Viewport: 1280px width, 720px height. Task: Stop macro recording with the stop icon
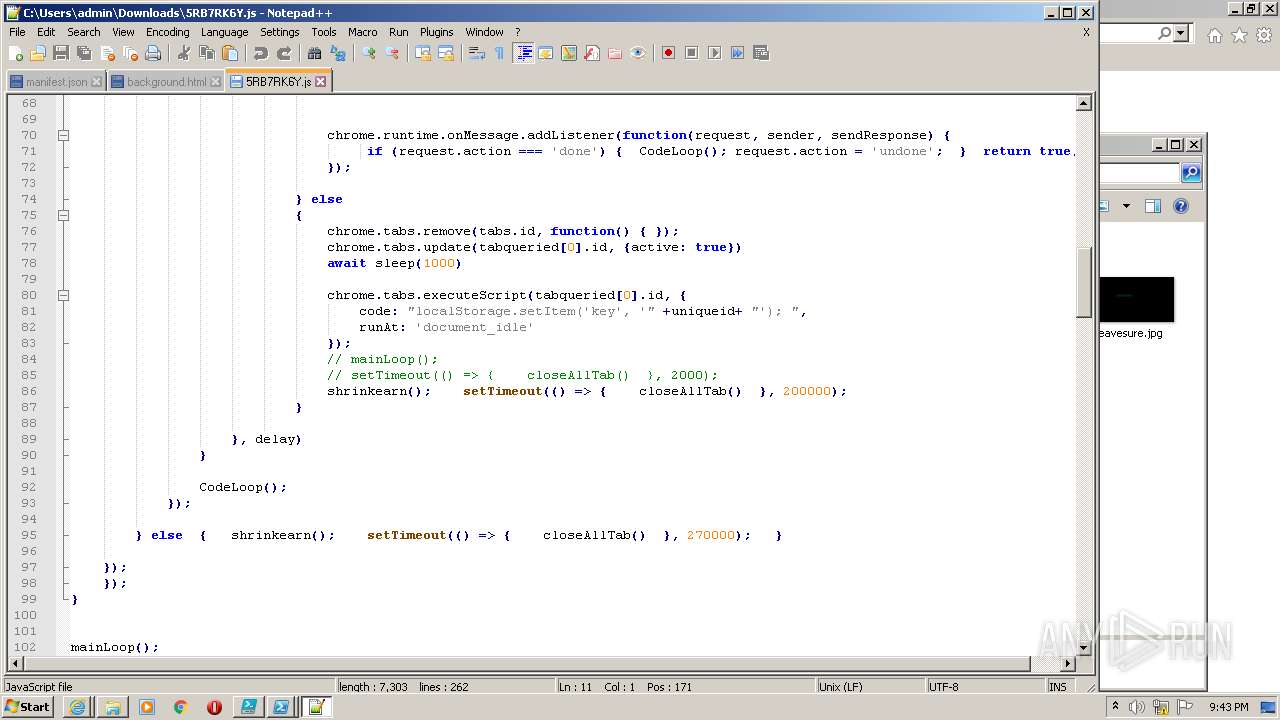click(692, 53)
